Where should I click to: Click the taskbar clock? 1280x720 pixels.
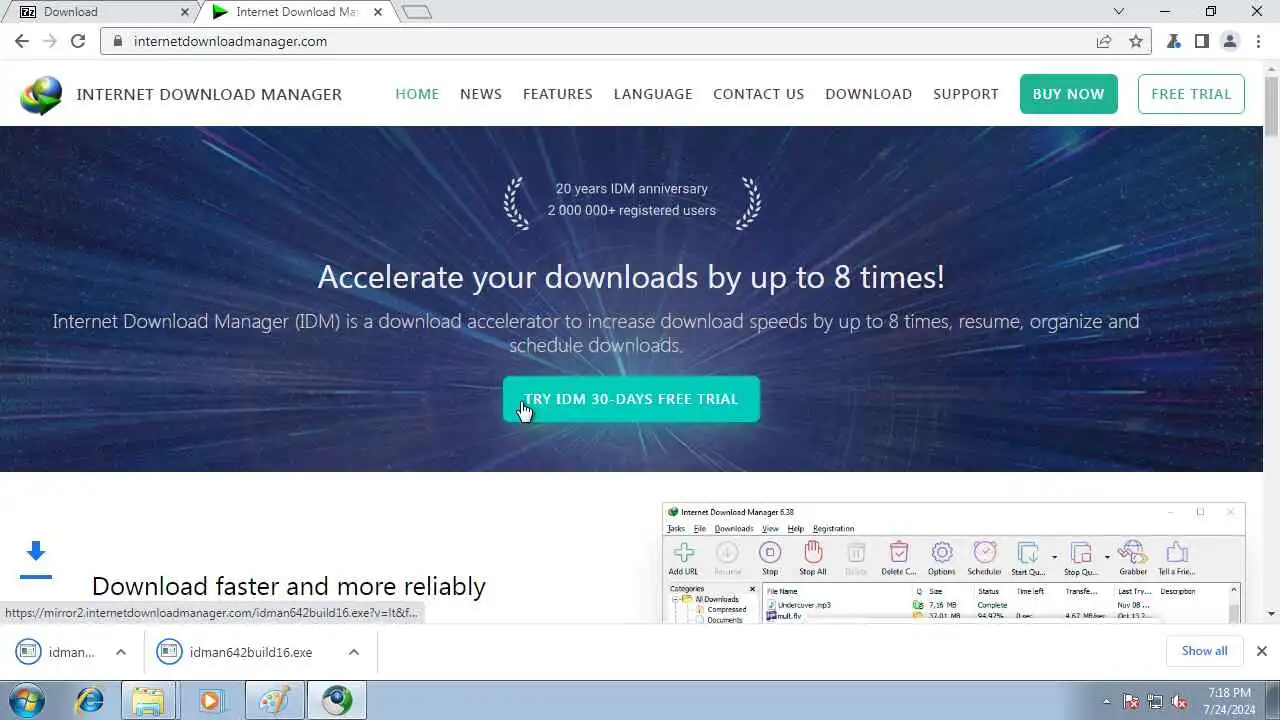tap(1229, 700)
